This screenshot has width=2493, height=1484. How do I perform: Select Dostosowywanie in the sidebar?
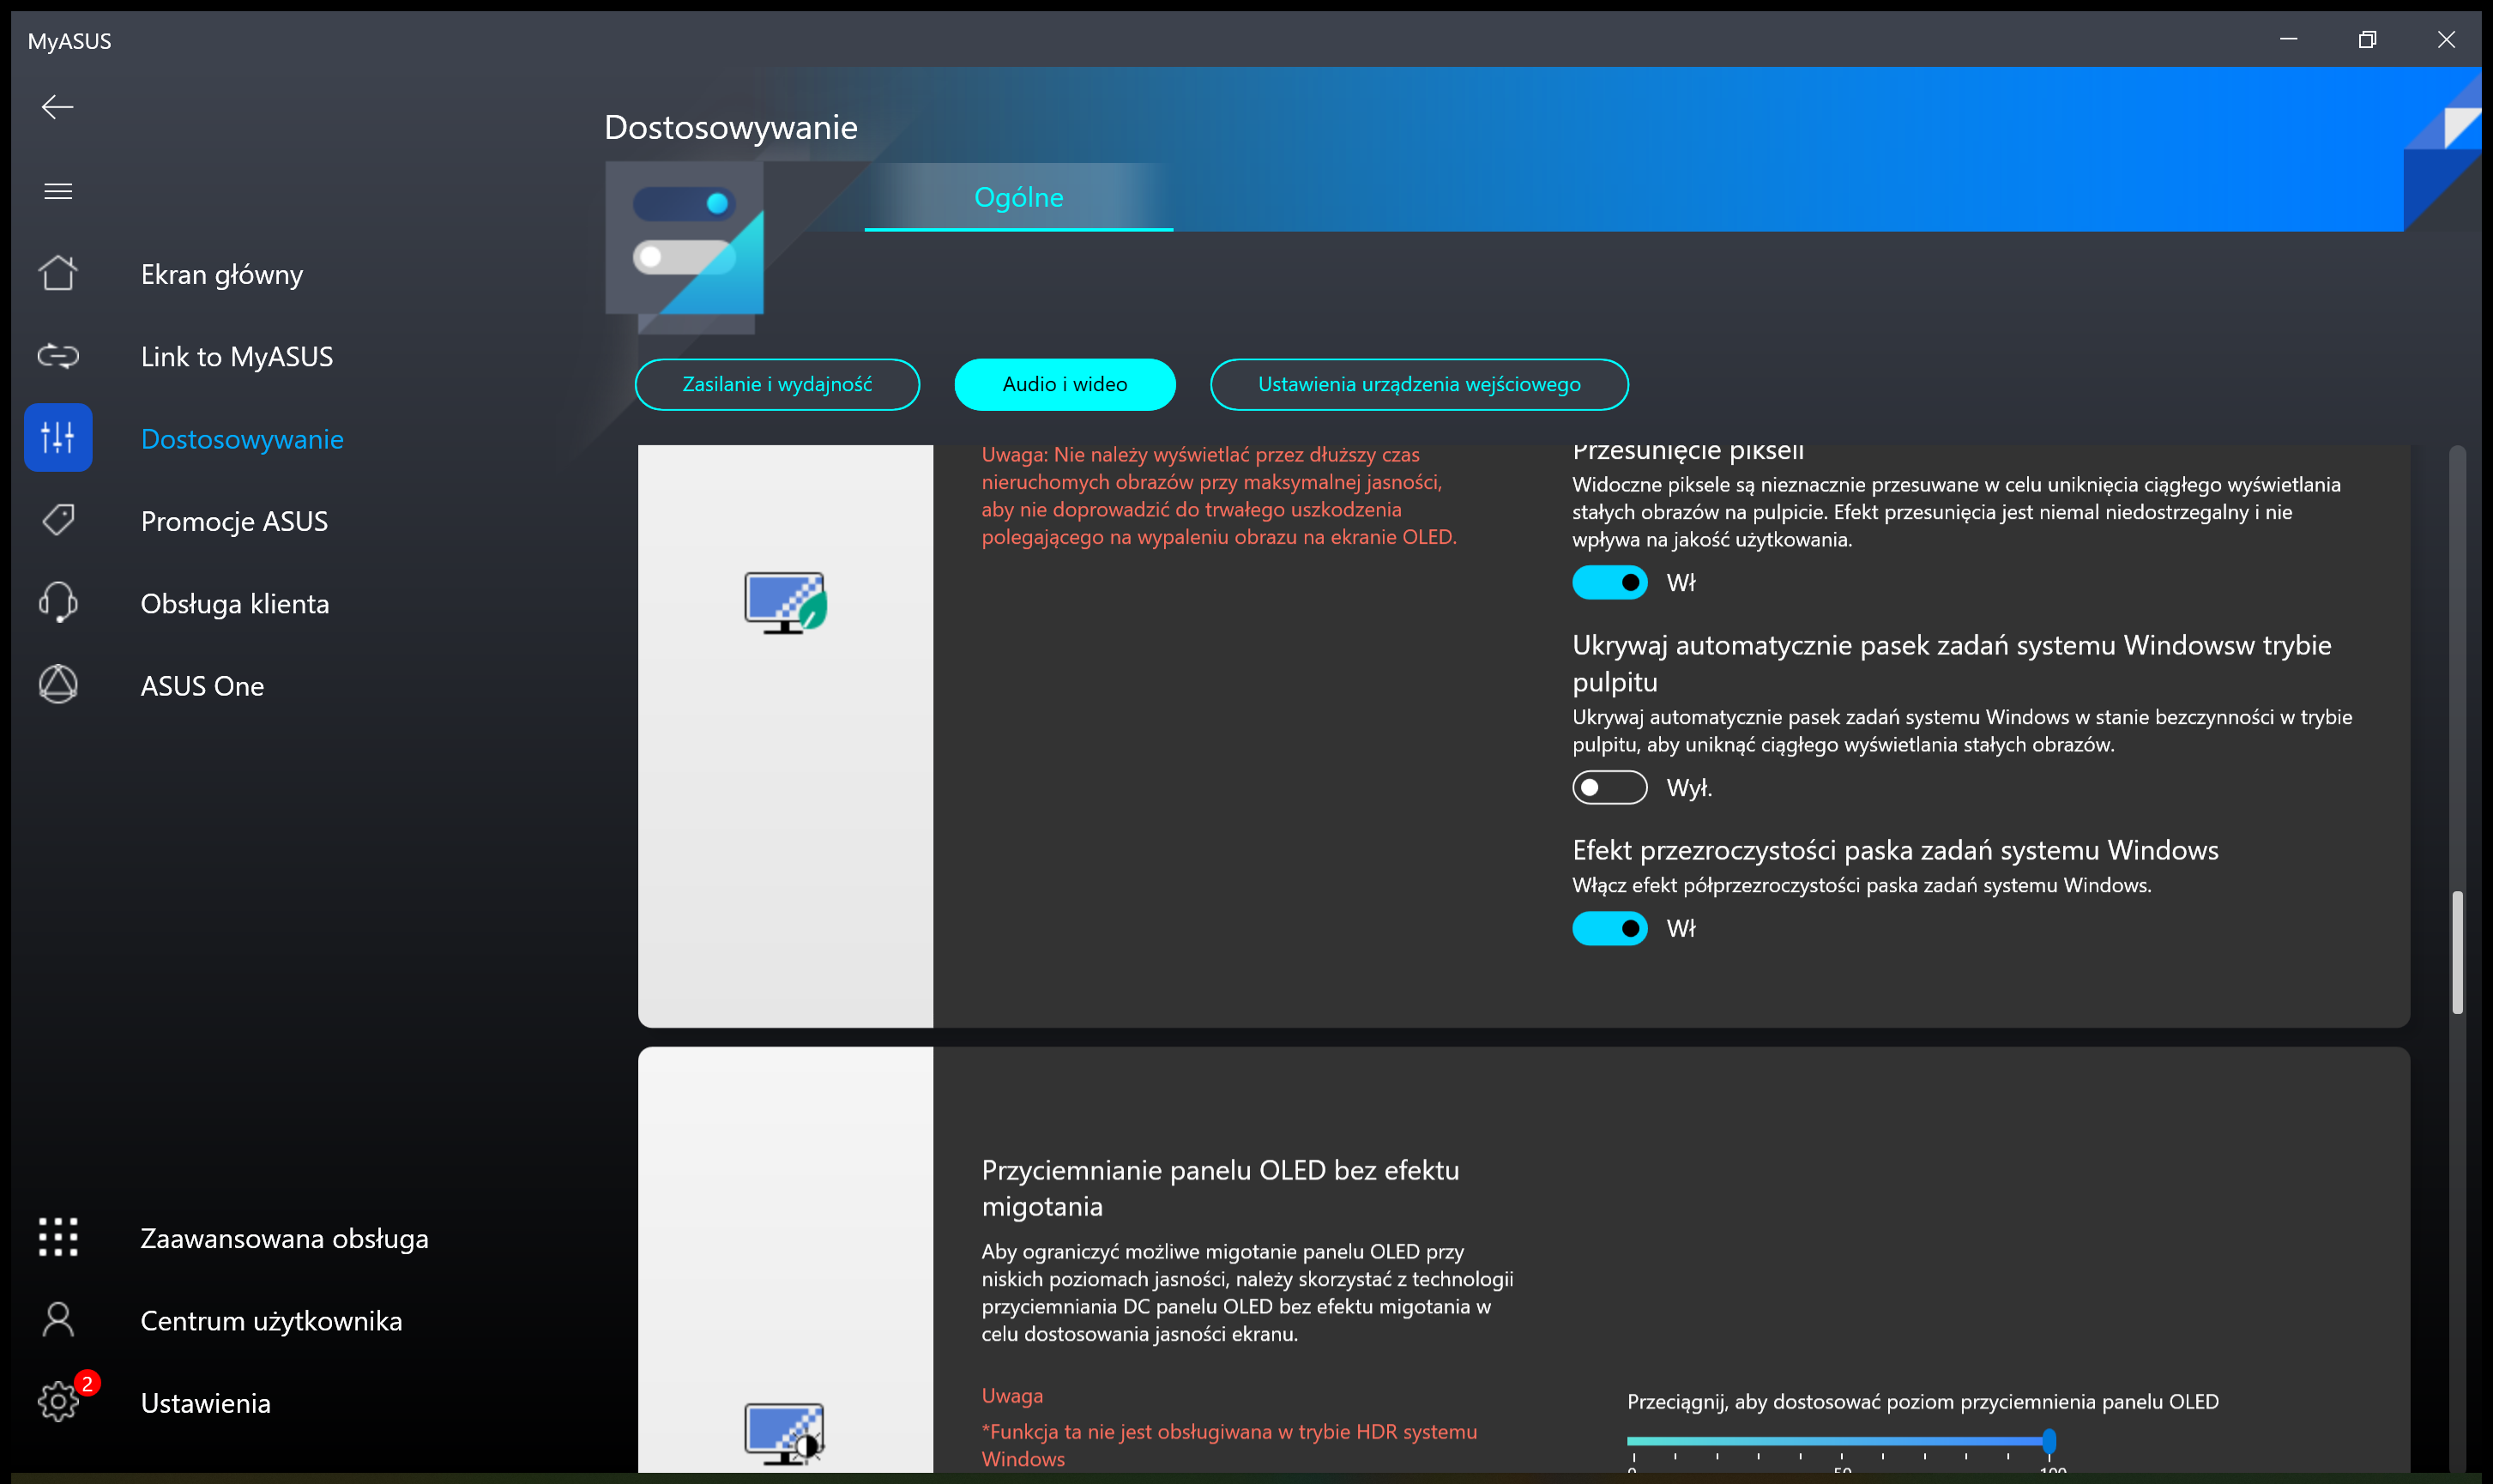pyautogui.click(x=242, y=439)
